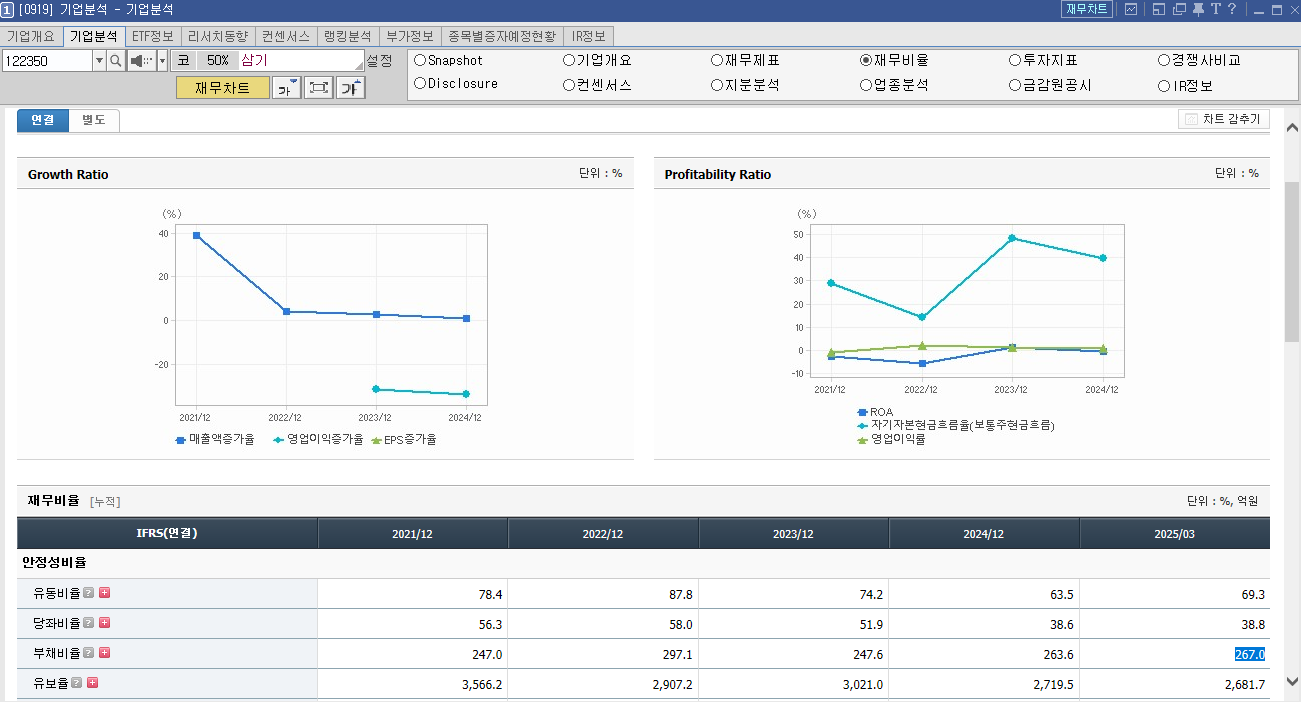The image size is (1301, 702).
Task: Select the IR정보 radio button
Action: click(x=1164, y=86)
